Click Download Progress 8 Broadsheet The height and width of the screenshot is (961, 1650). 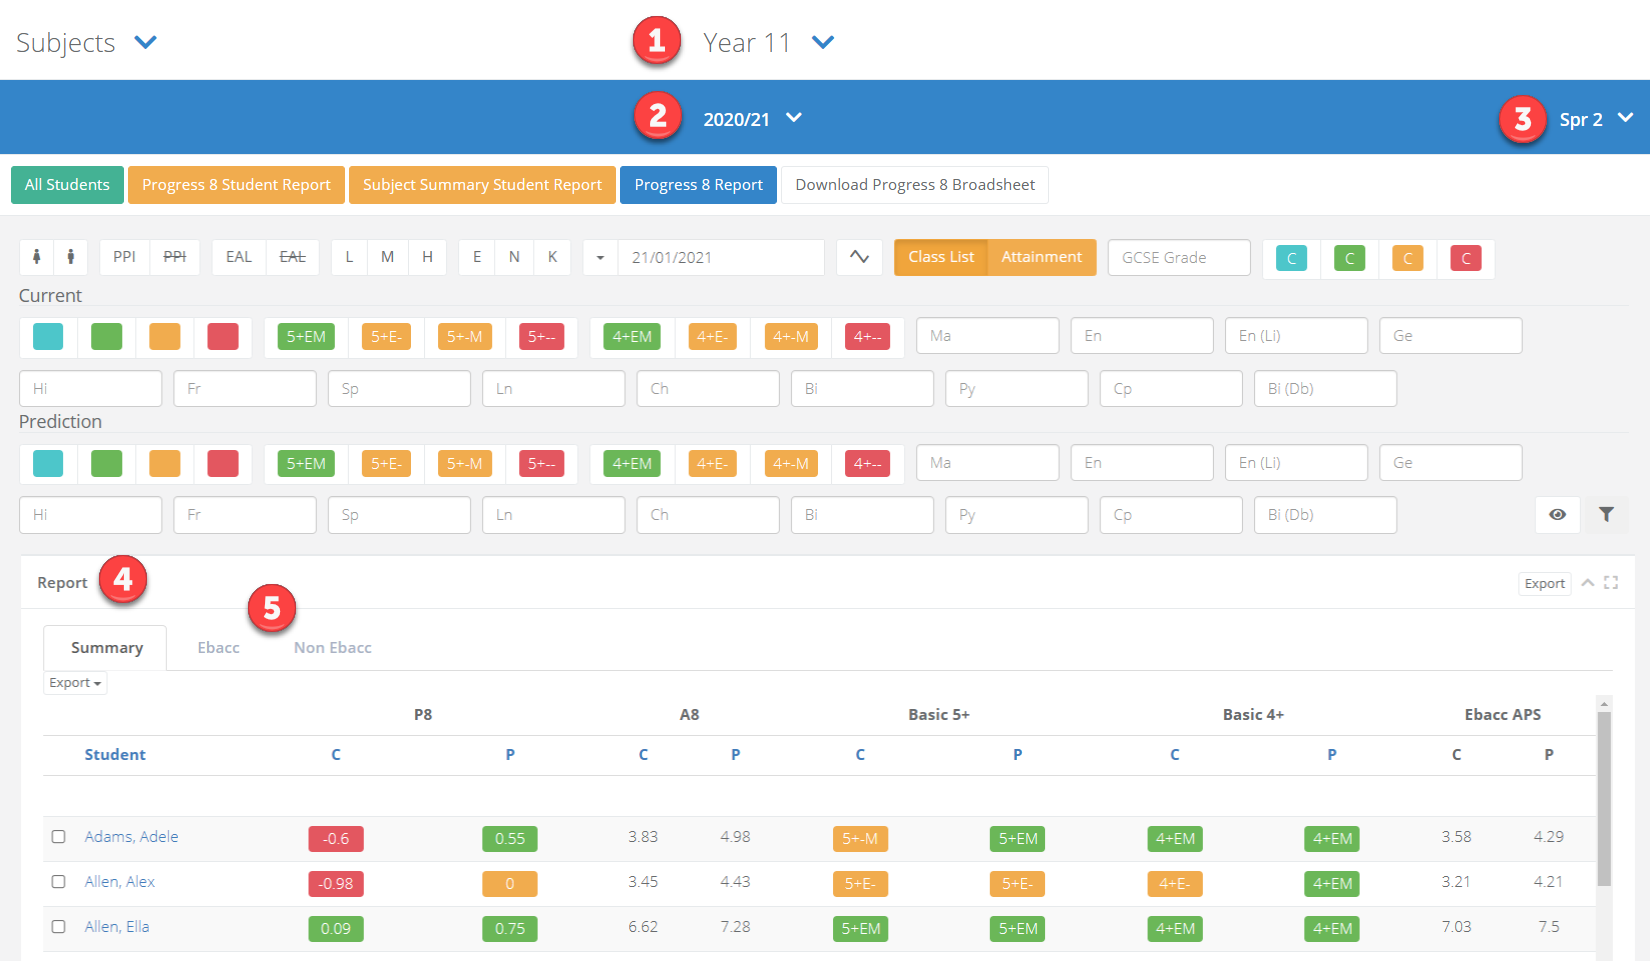[915, 185]
